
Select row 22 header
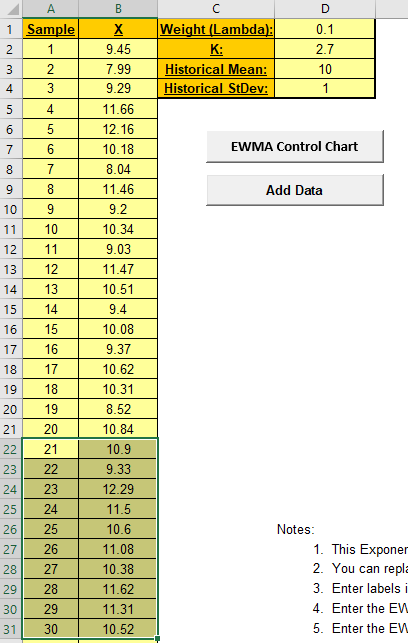[x=10, y=449]
